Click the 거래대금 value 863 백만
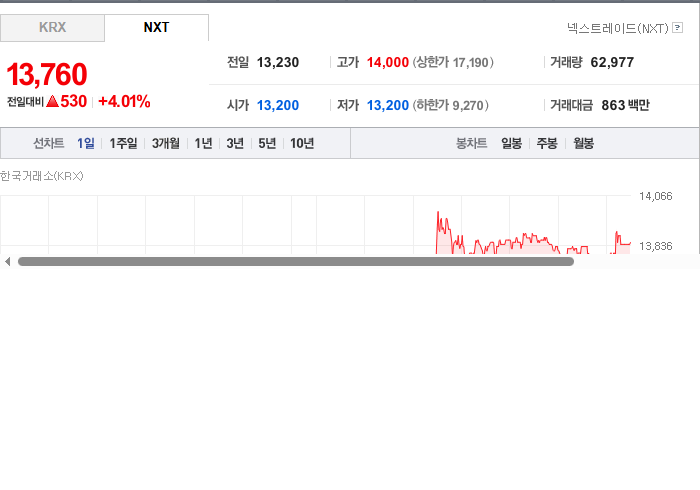The image size is (700, 490). (625, 105)
